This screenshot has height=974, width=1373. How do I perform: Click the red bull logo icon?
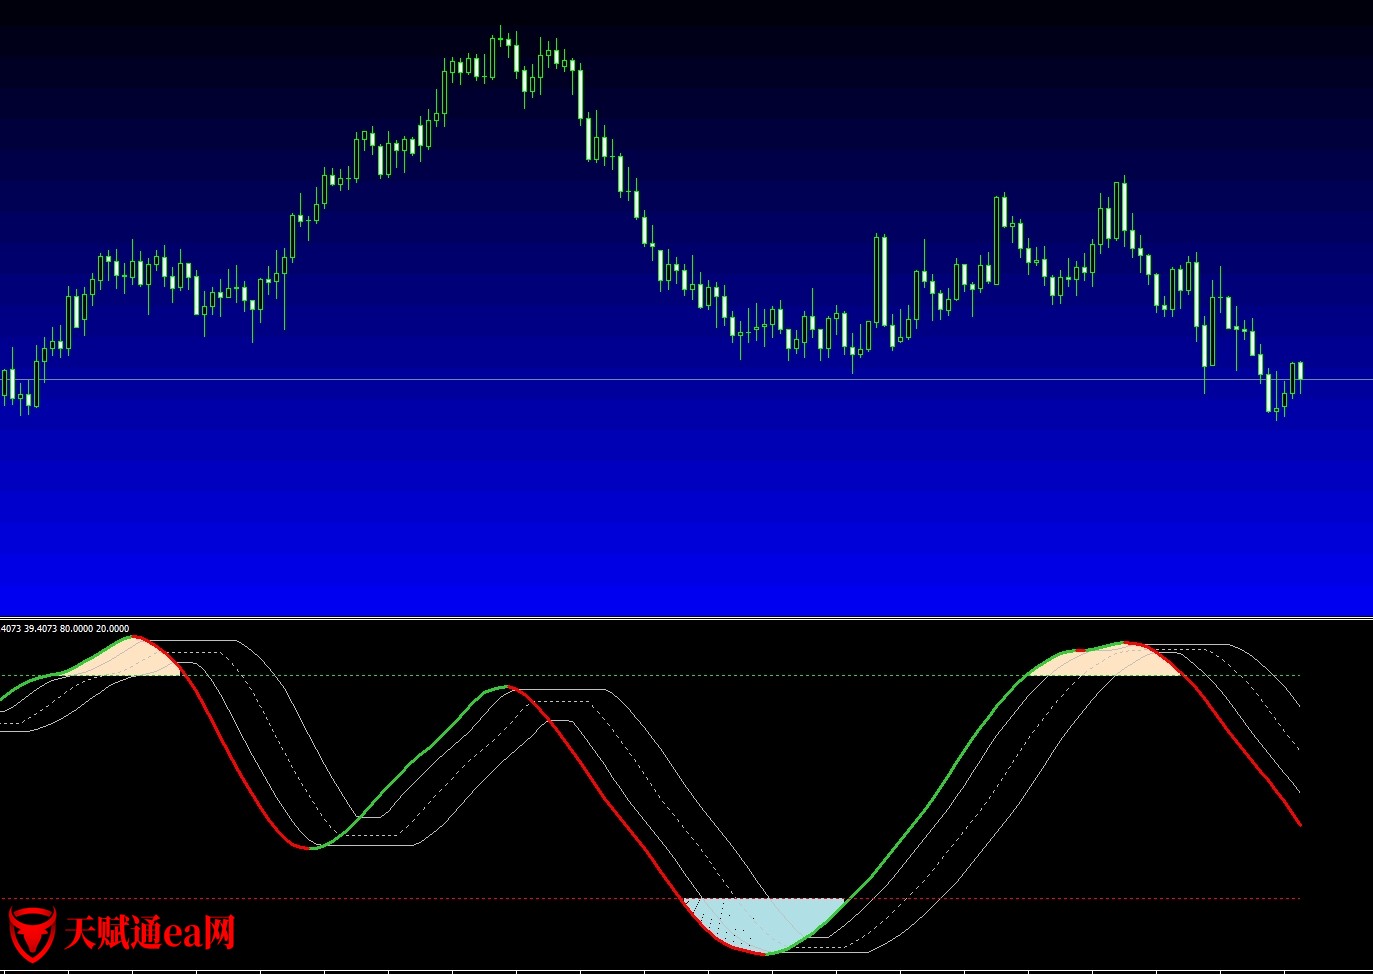pos(32,933)
